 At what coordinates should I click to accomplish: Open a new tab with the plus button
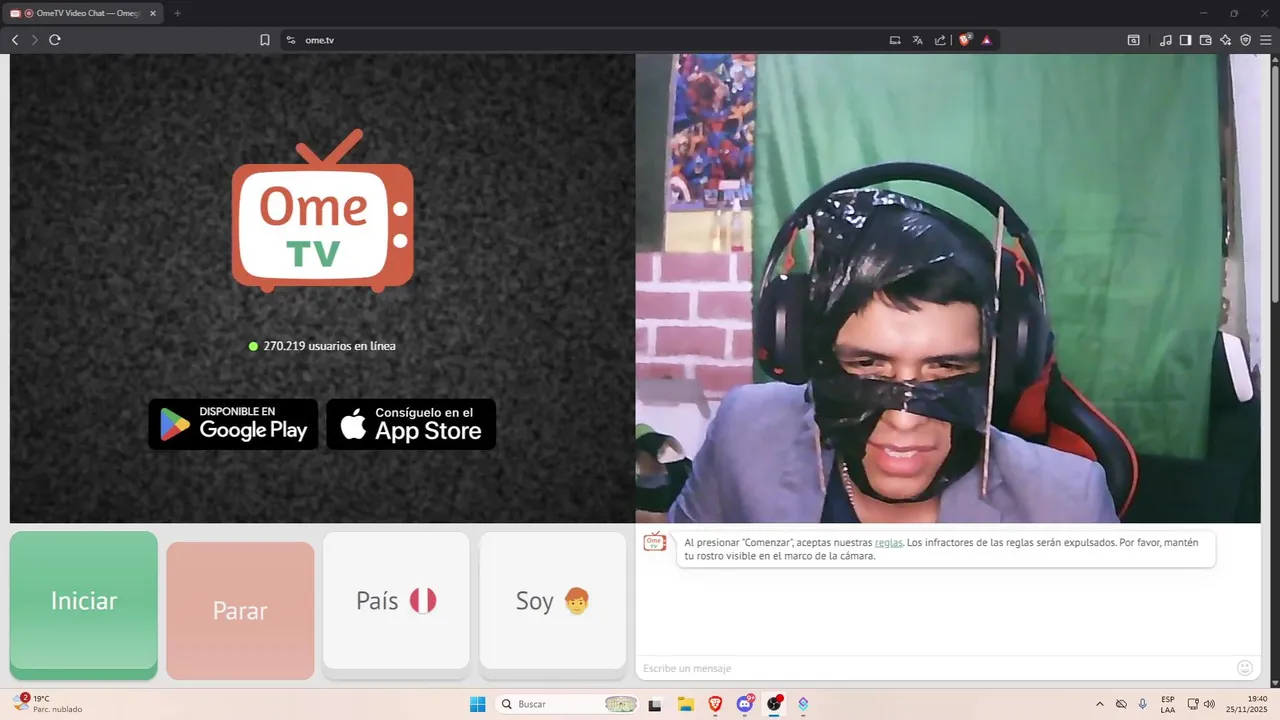[178, 13]
